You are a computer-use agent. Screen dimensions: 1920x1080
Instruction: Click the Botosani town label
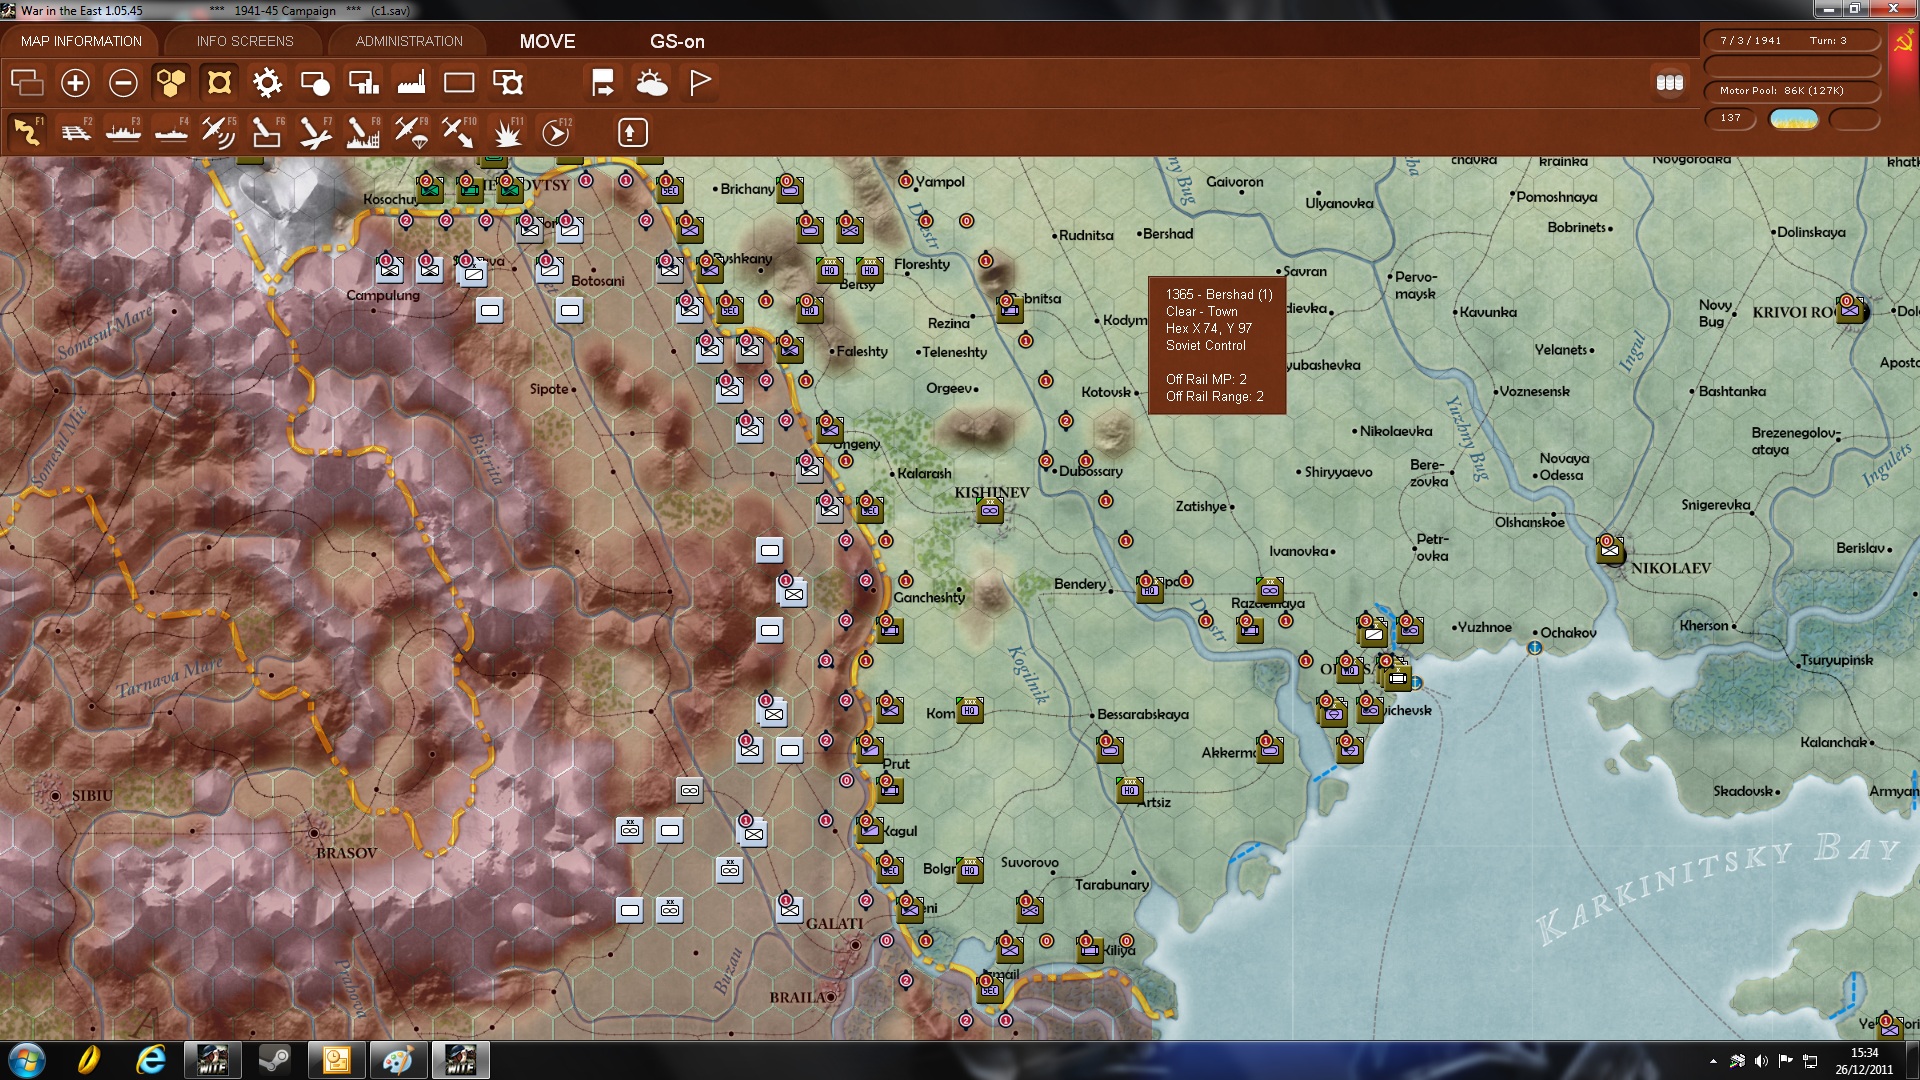[x=598, y=281]
